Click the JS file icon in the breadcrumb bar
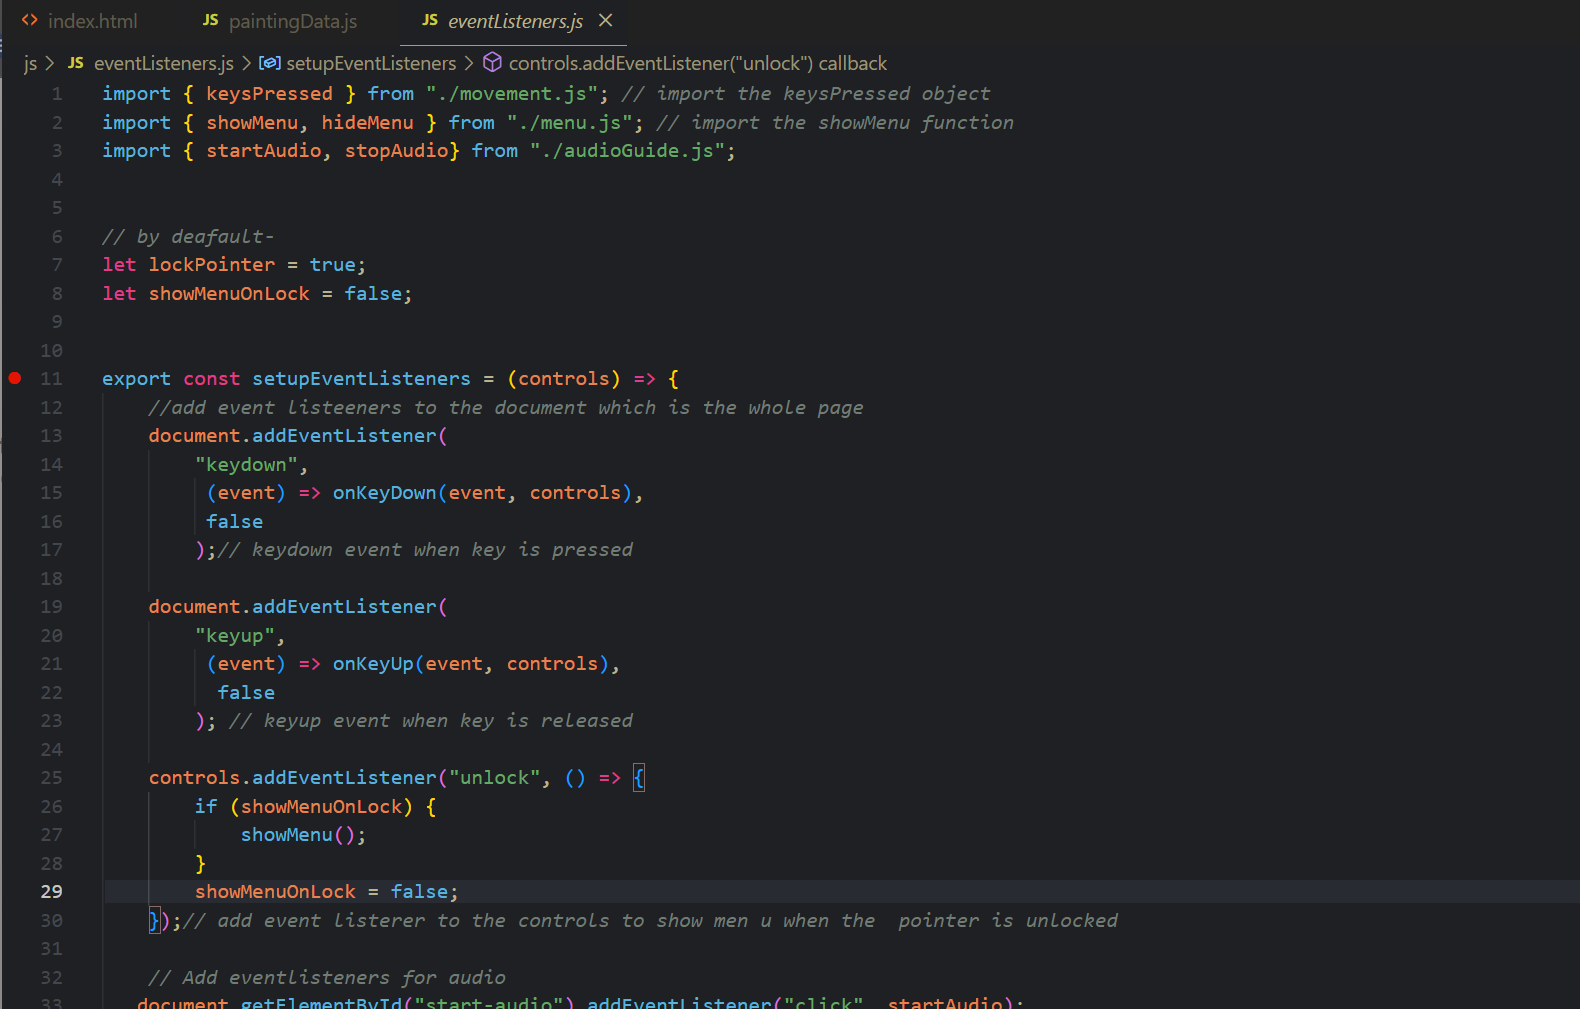Viewport: 1580px width, 1009px height. (x=76, y=63)
